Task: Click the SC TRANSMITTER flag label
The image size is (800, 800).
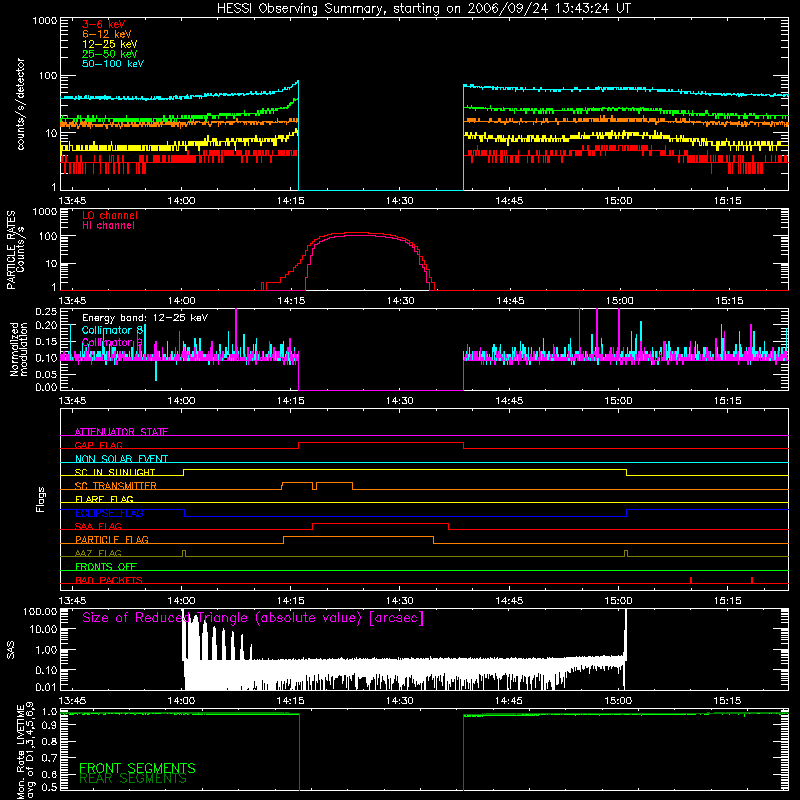Action: tap(116, 486)
